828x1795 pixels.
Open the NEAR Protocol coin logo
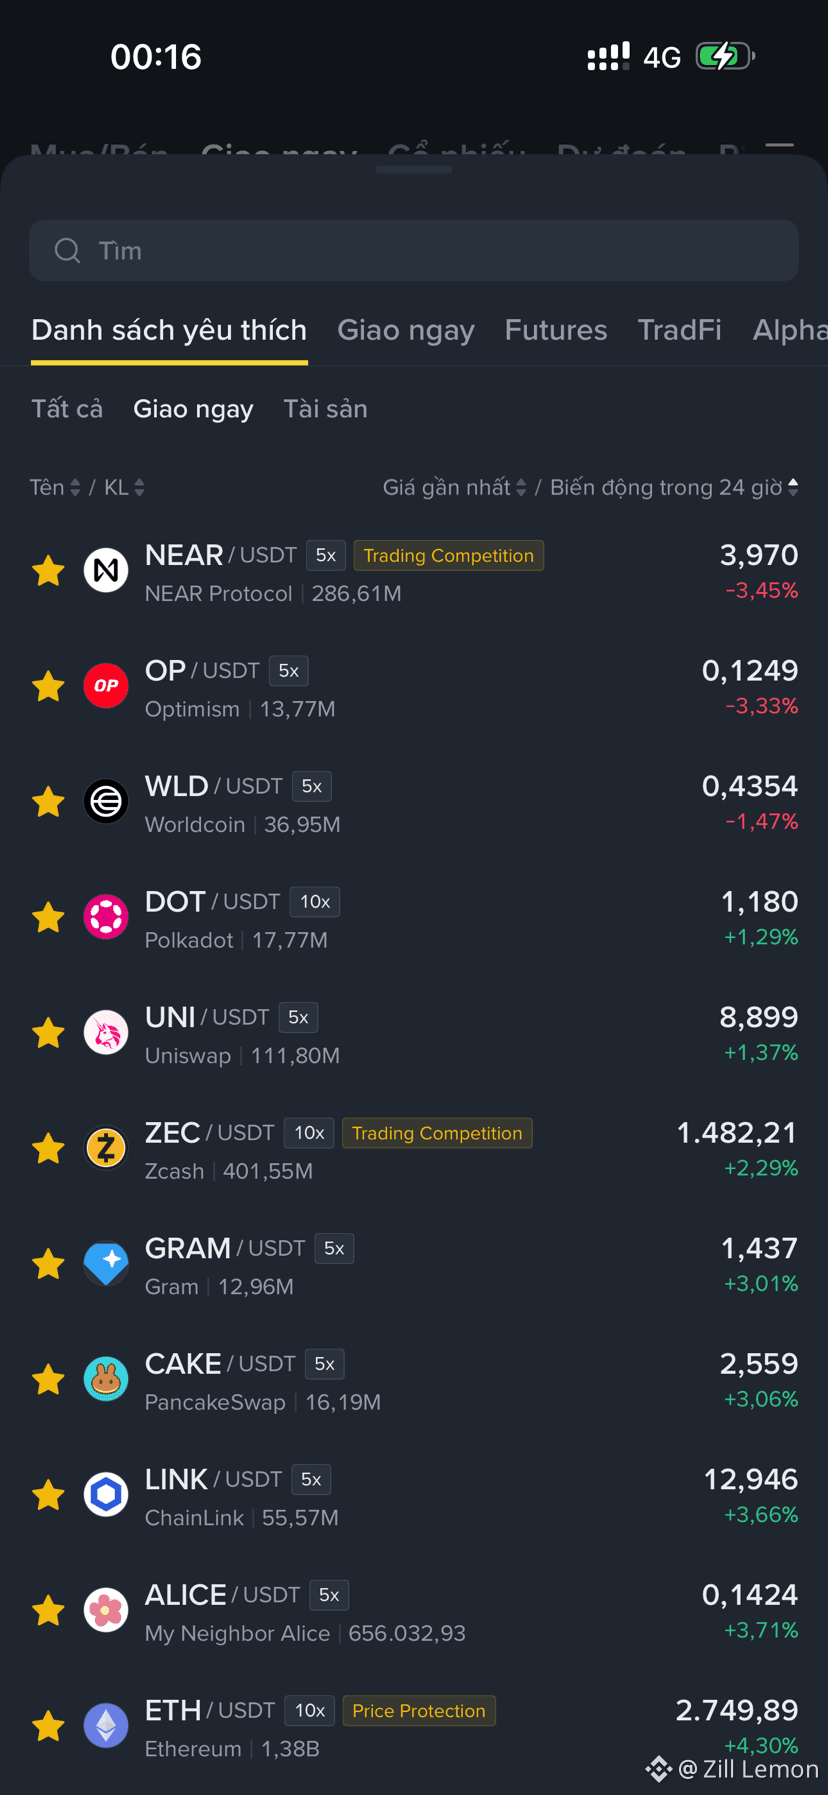pyautogui.click(x=106, y=571)
